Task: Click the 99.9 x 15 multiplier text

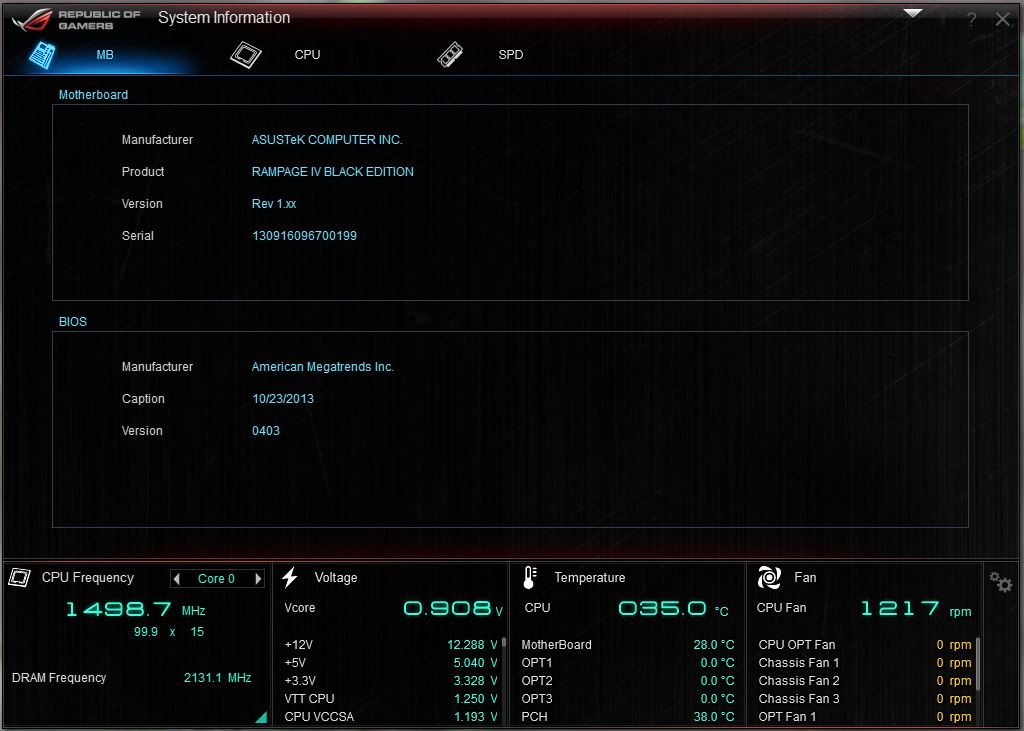Action: [168, 632]
